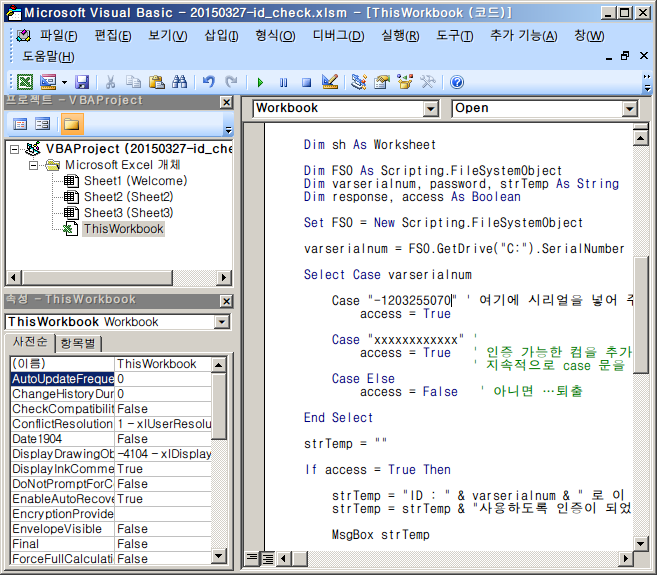Screen dimensions: 657x575
Task: Click the MsgBox strTemp code line
Action: point(380,535)
